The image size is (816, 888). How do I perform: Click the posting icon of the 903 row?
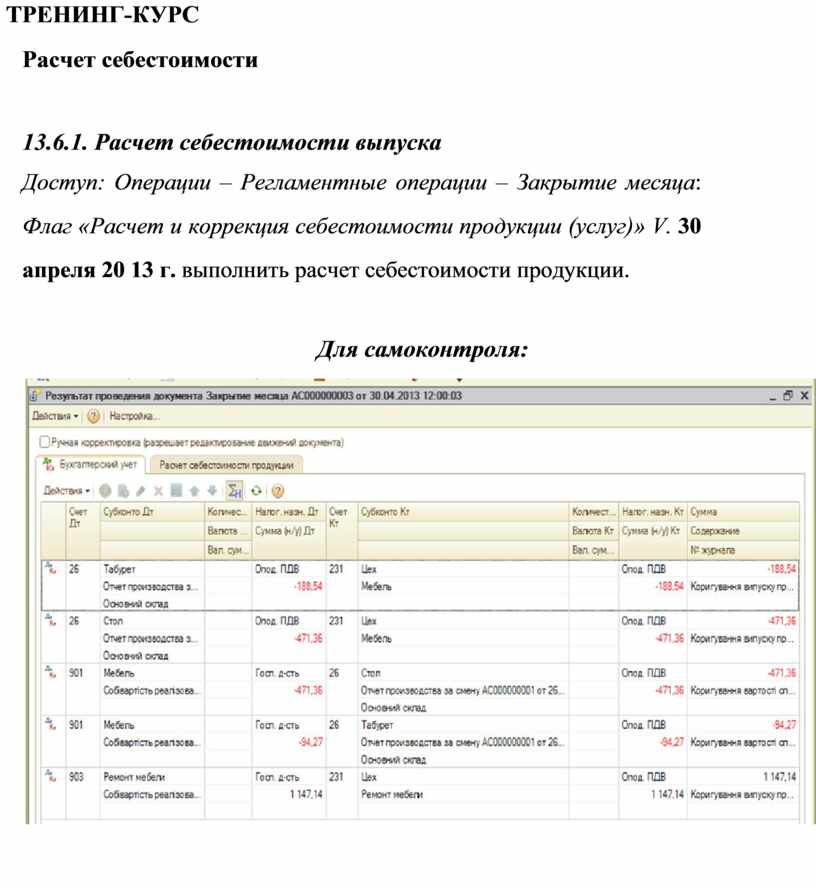(52, 776)
